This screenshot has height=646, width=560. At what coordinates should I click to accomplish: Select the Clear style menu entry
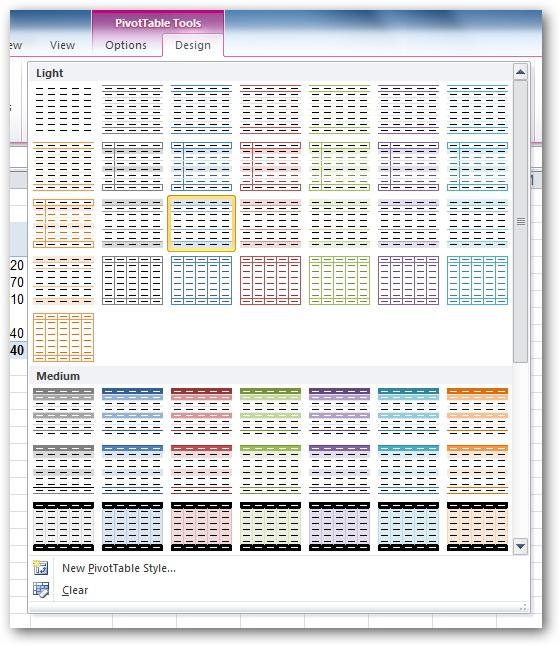click(75, 590)
